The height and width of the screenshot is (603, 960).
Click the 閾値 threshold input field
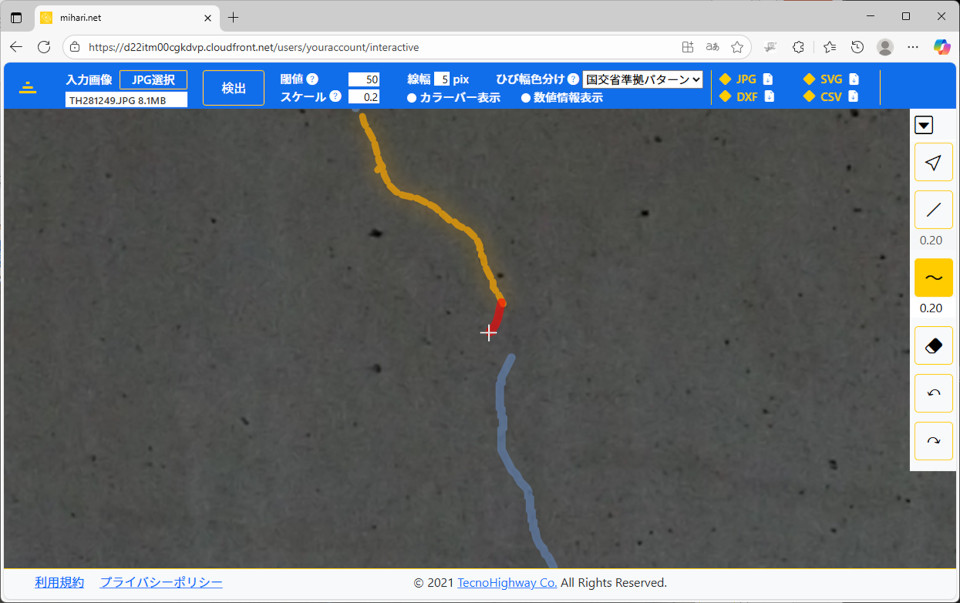point(363,79)
